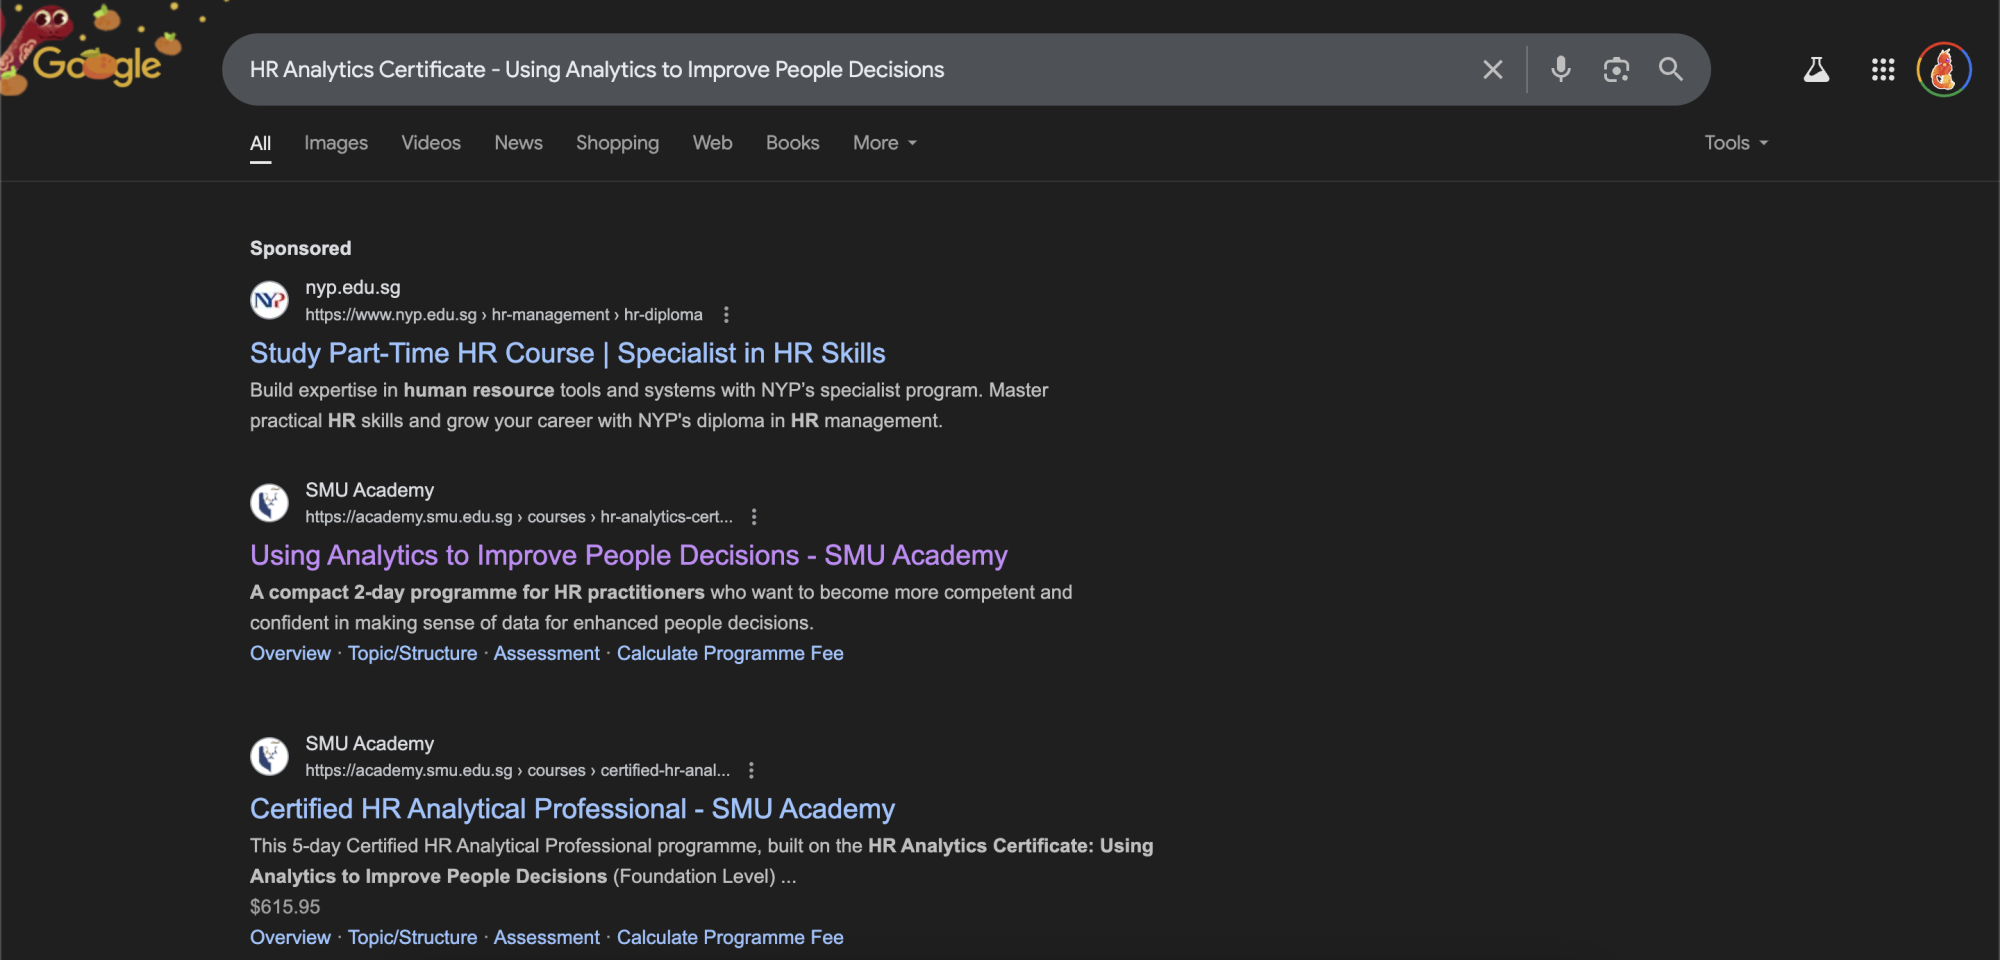Switch to the Shopping tab

(617, 143)
